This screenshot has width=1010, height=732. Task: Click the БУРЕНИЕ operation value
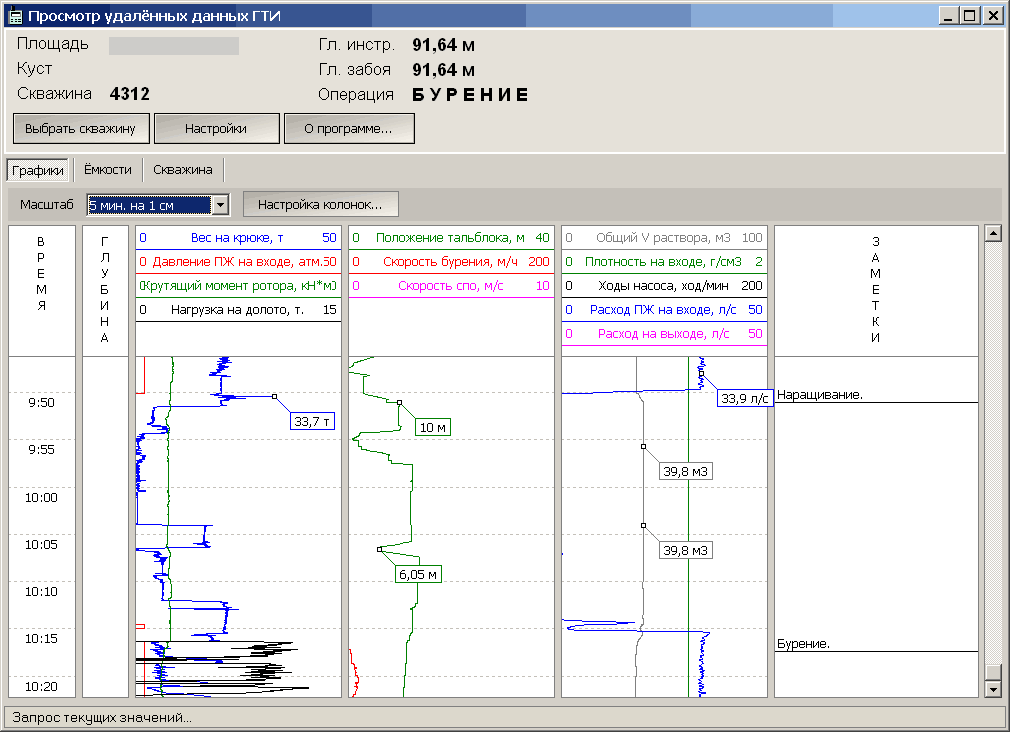click(x=471, y=95)
